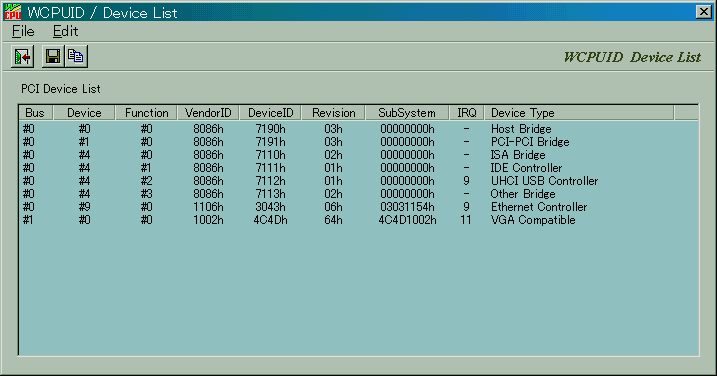717x376 pixels.
Task: Select the PCI-PCI Bridge row
Action: [358, 142]
